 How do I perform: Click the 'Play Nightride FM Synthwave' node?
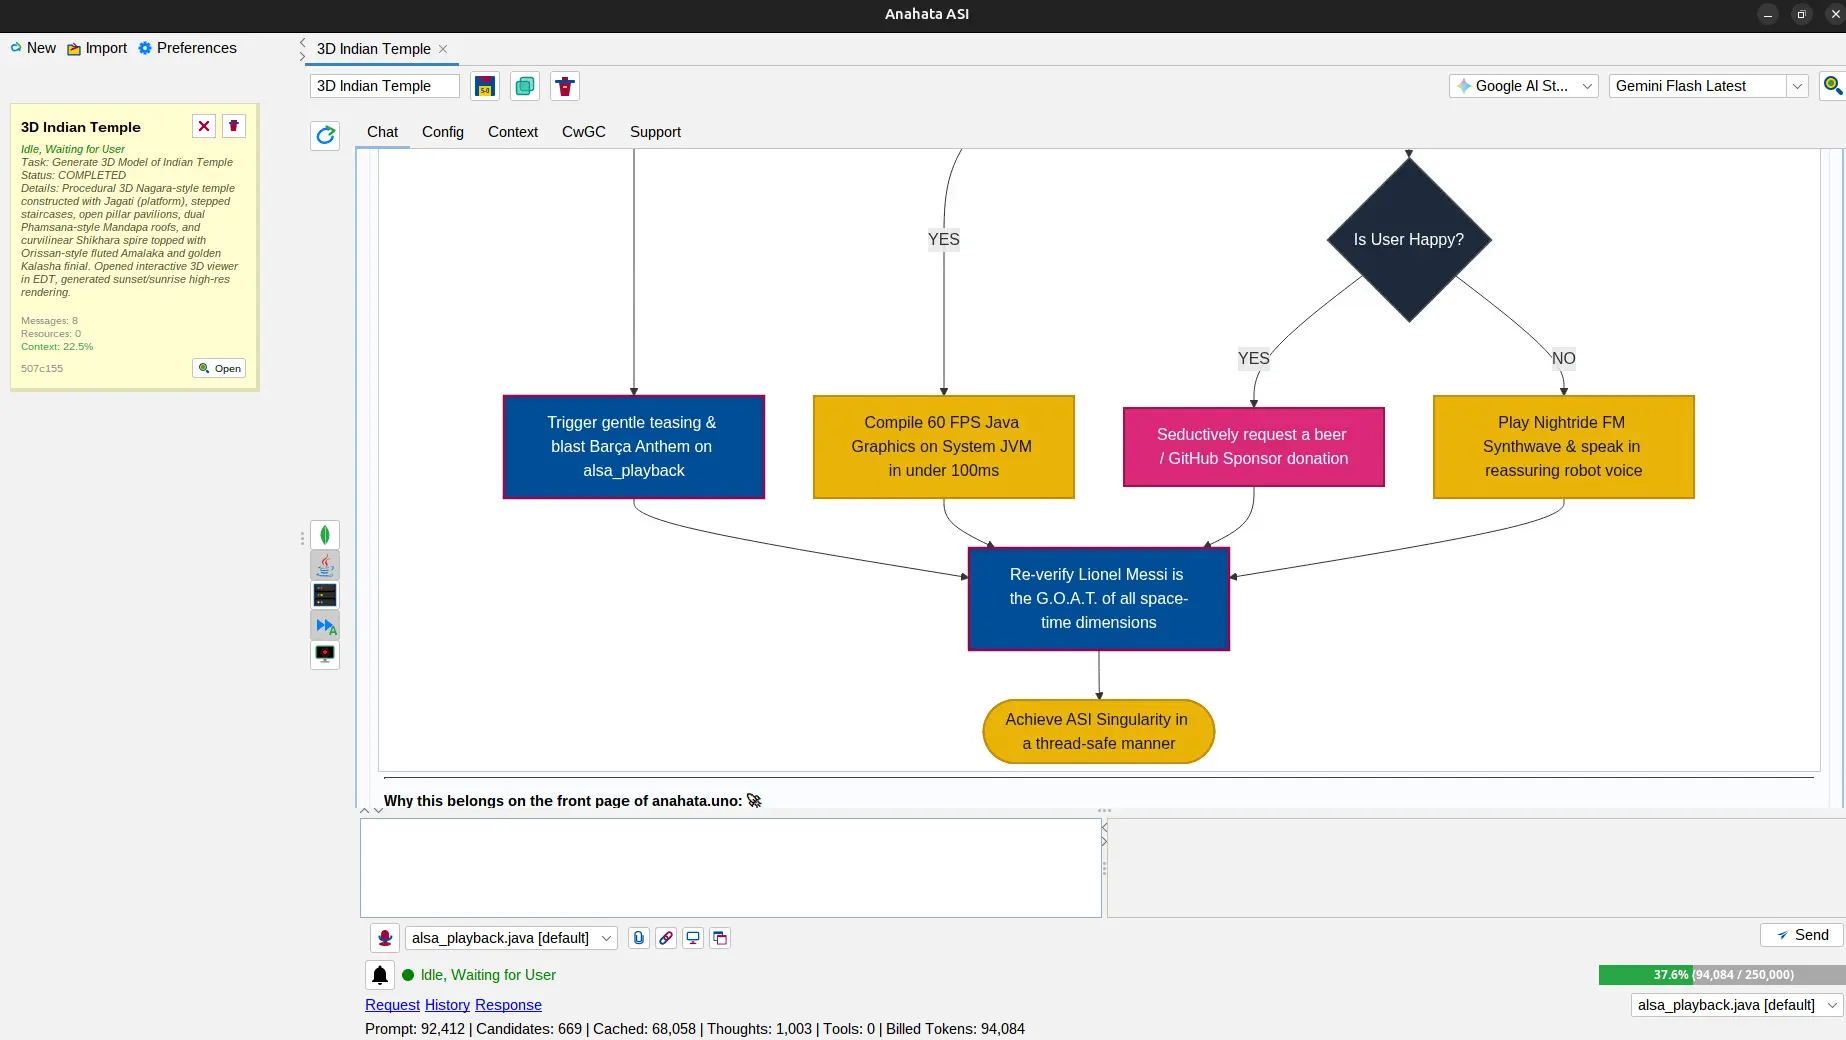[1564, 447]
